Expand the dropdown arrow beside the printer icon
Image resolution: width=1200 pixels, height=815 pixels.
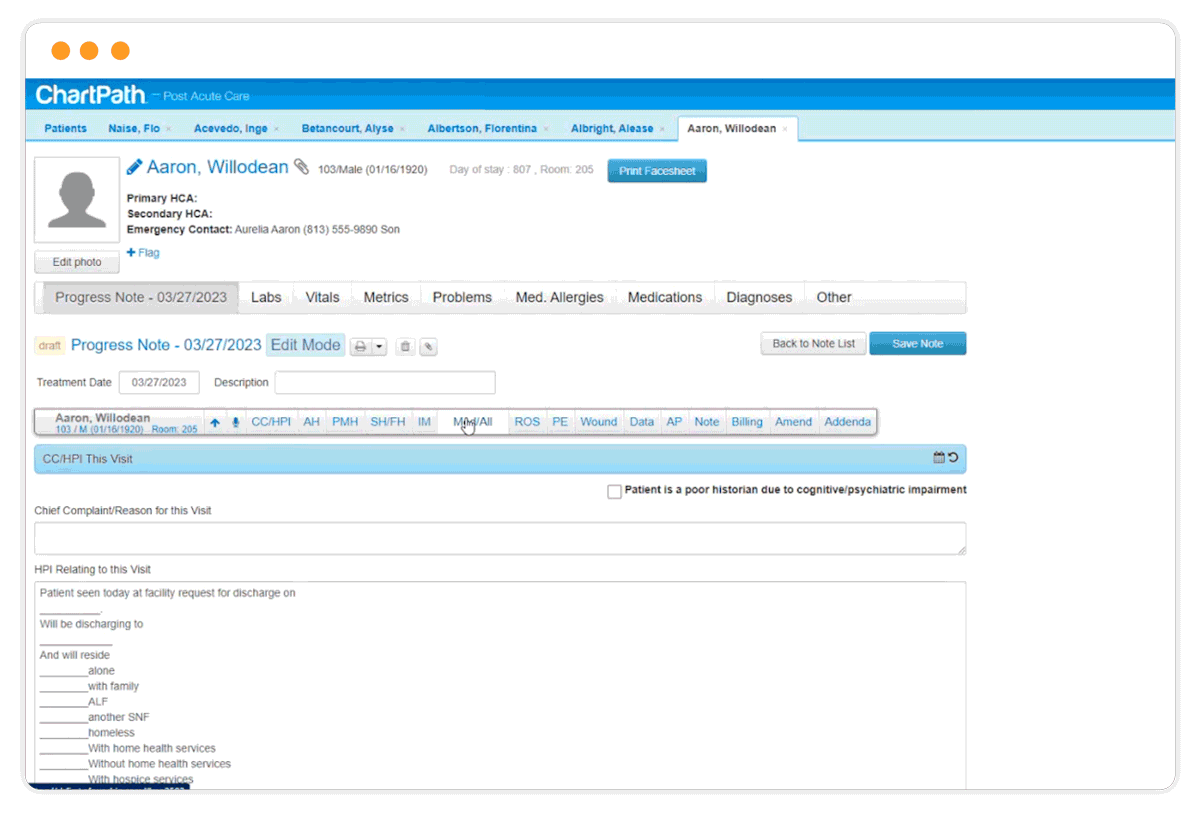pyautogui.click(x=379, y=346)
